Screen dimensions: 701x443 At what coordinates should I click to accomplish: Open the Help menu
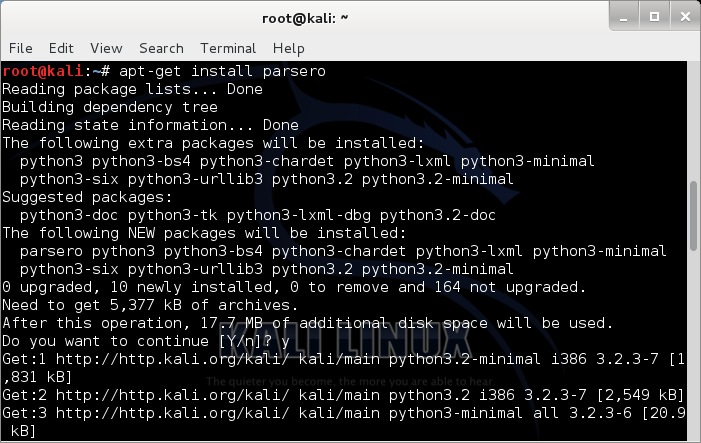[x=288, y=48]
